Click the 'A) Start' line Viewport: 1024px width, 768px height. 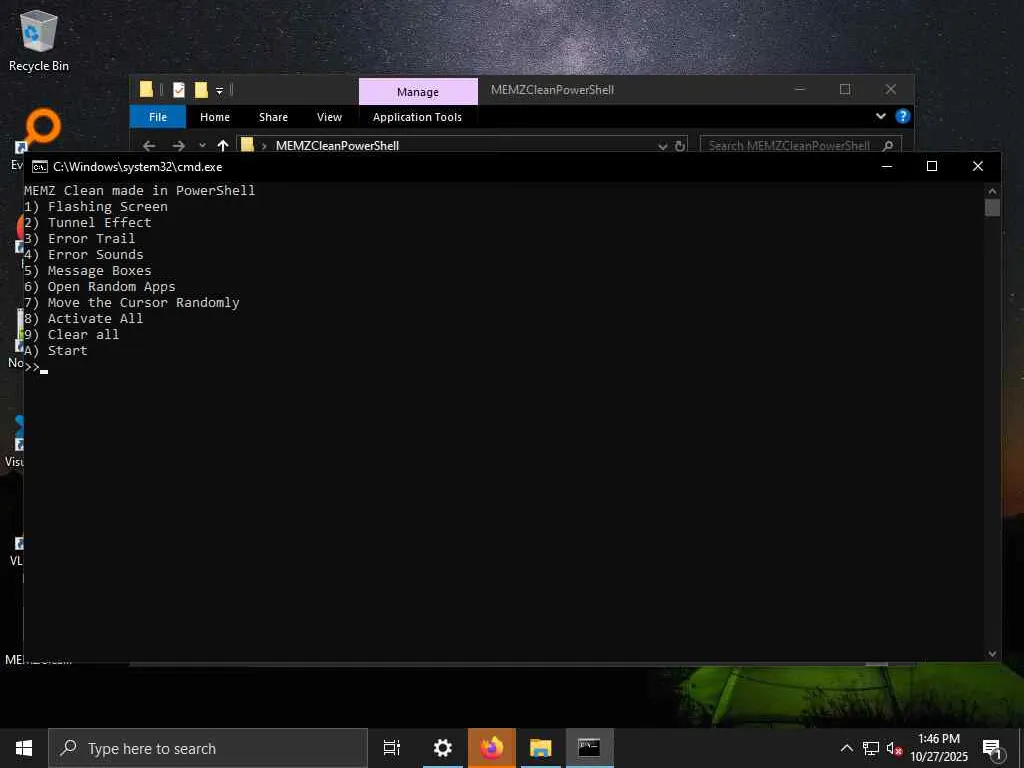coord(56,351)
